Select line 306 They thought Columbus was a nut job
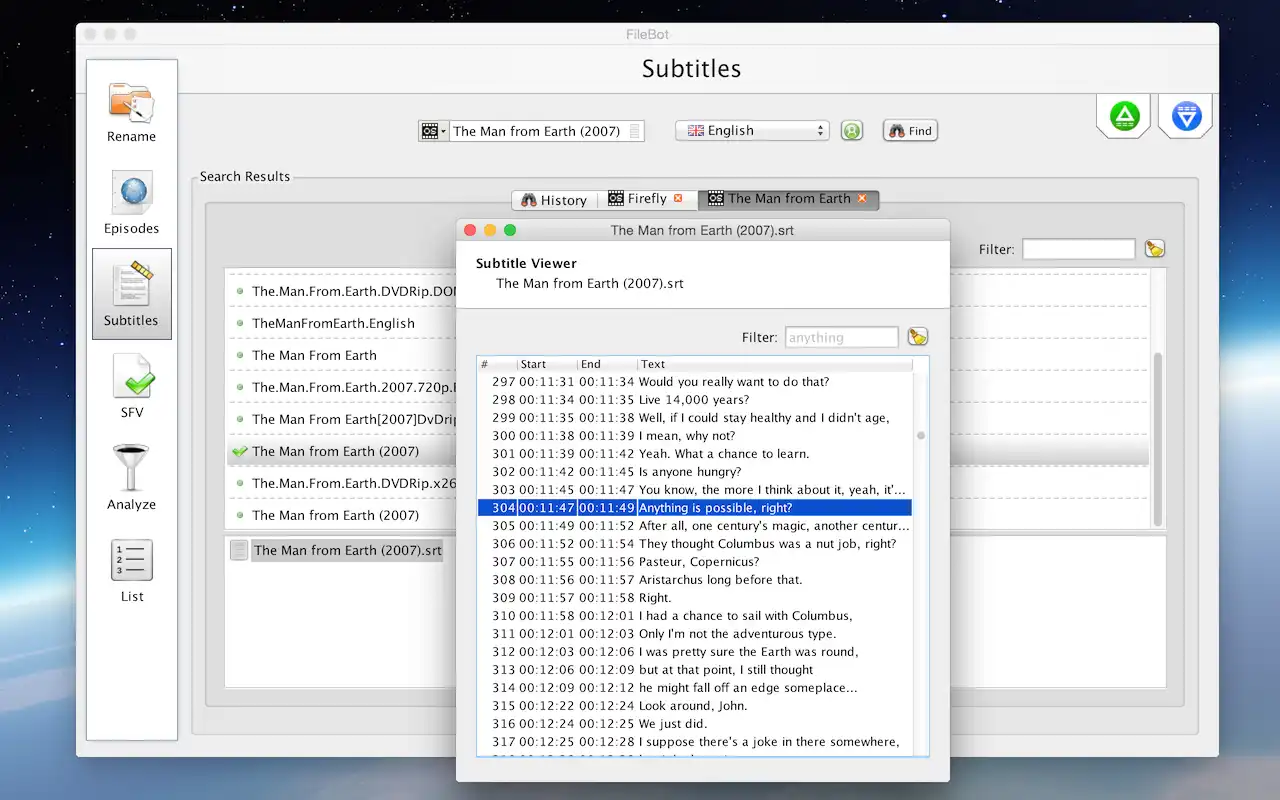 (x=695, y=544)
